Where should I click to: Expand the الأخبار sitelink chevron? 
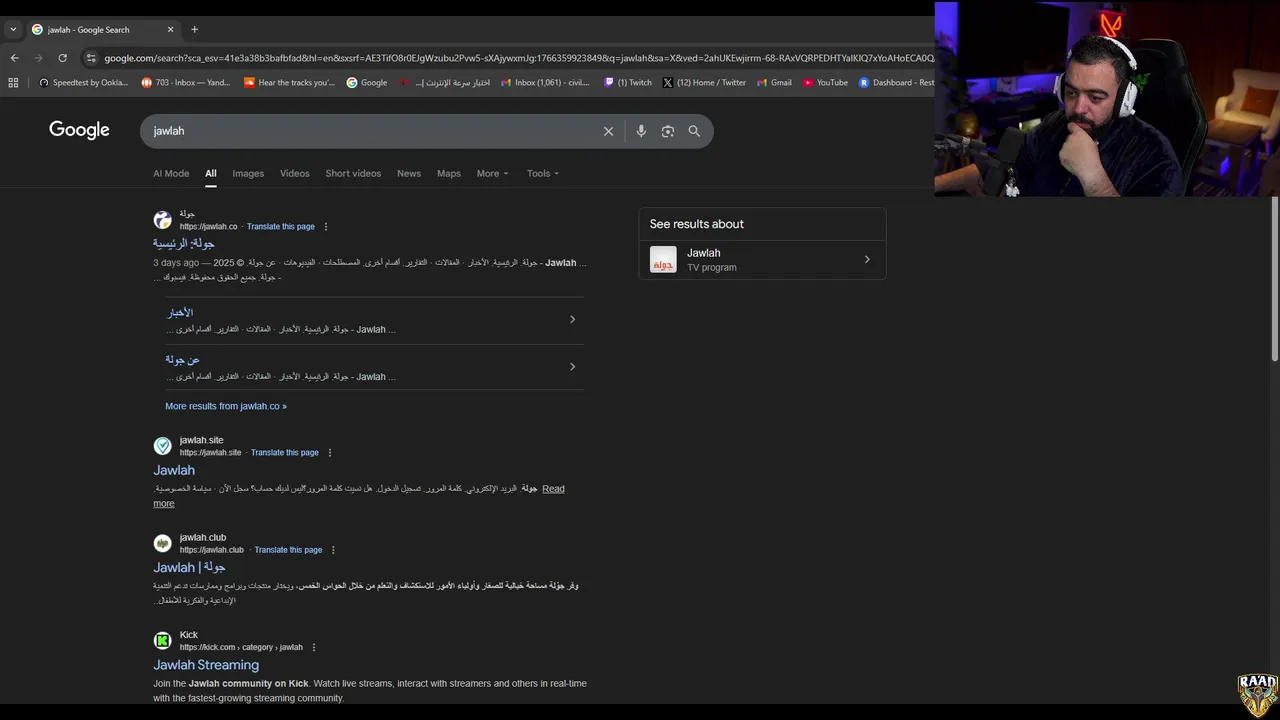[572, 320]
